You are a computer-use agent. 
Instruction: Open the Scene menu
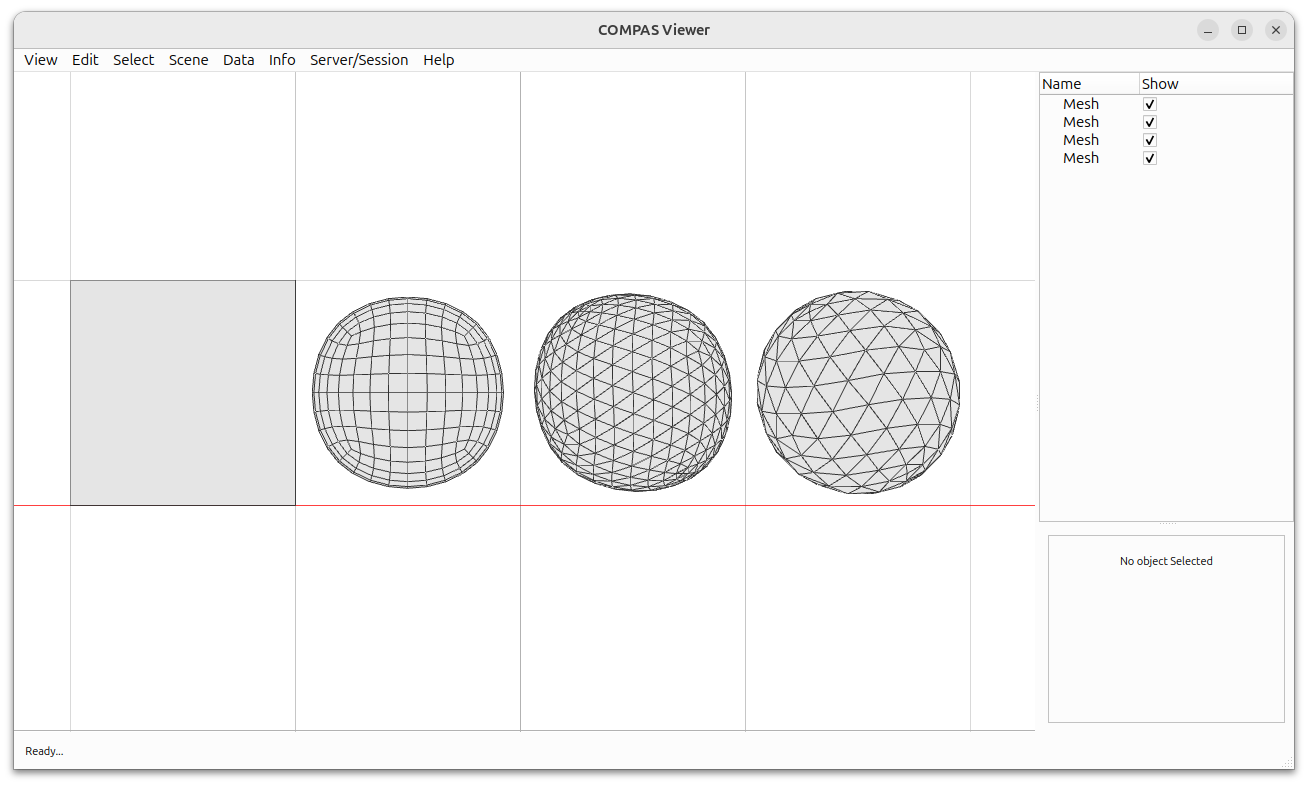point(188,60)
